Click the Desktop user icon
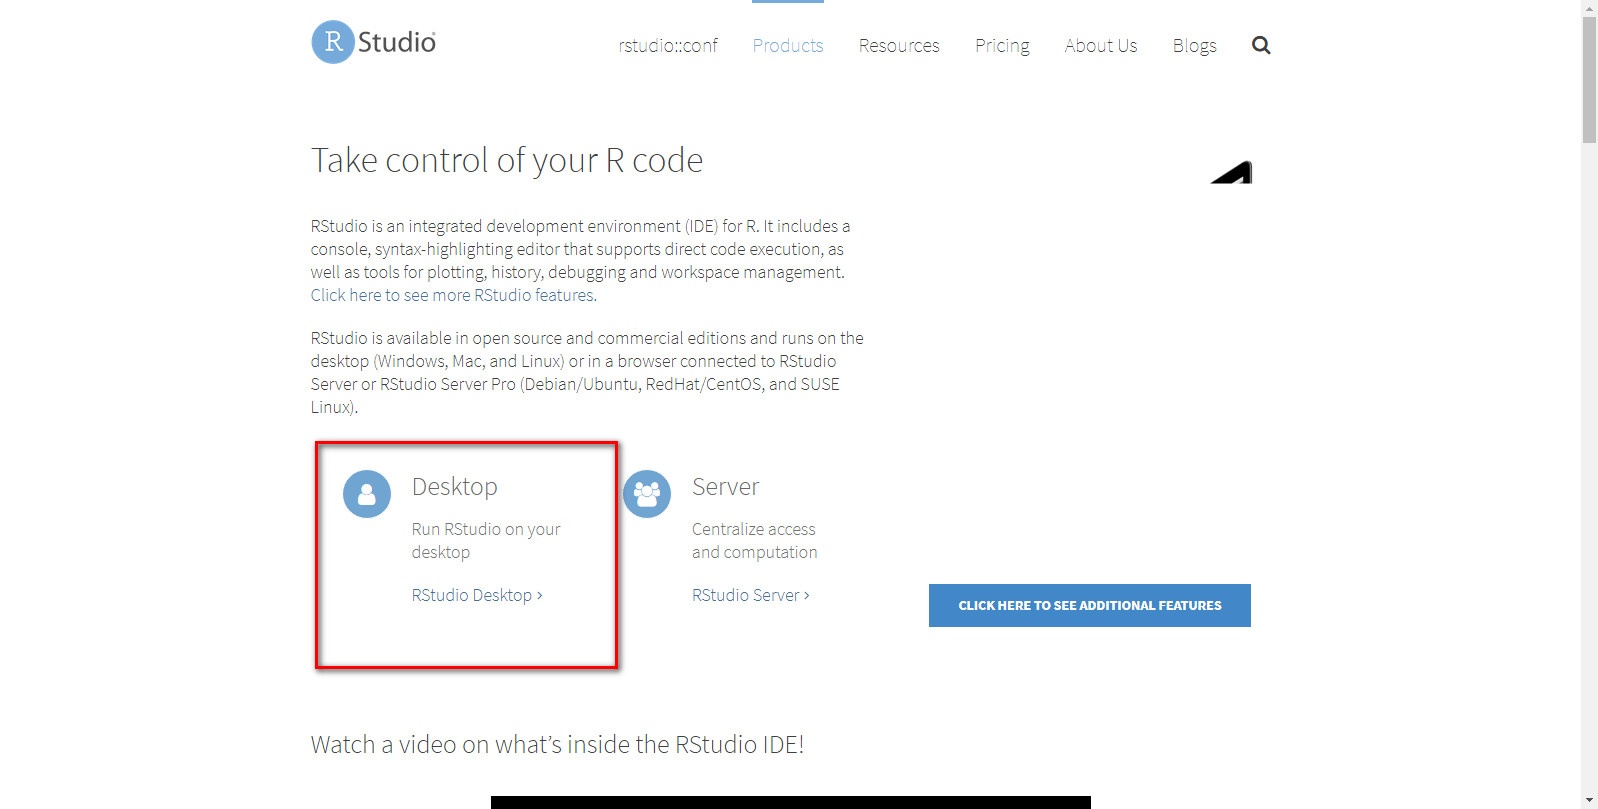Screen dimensions: 1598x809 click(367, 494)
